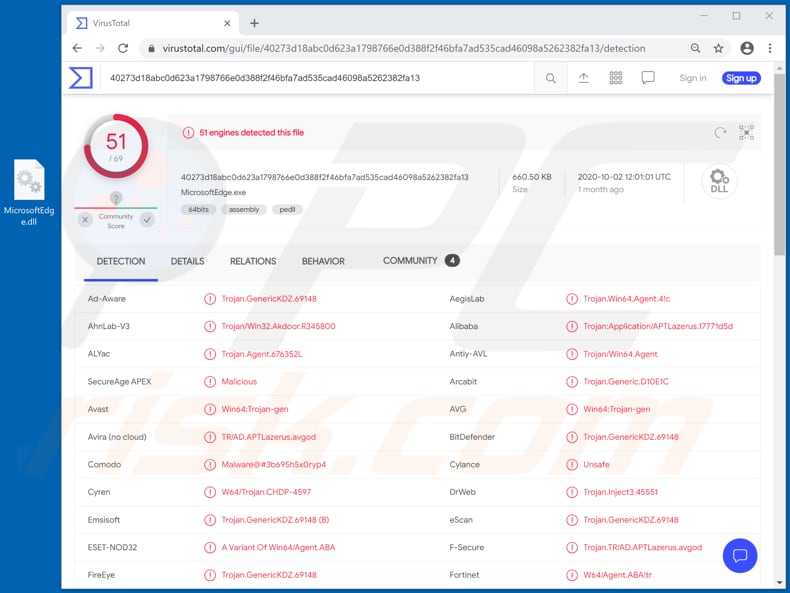Click Cylance Unsafe result
This screenshot has height=593, width=790.
596,465
